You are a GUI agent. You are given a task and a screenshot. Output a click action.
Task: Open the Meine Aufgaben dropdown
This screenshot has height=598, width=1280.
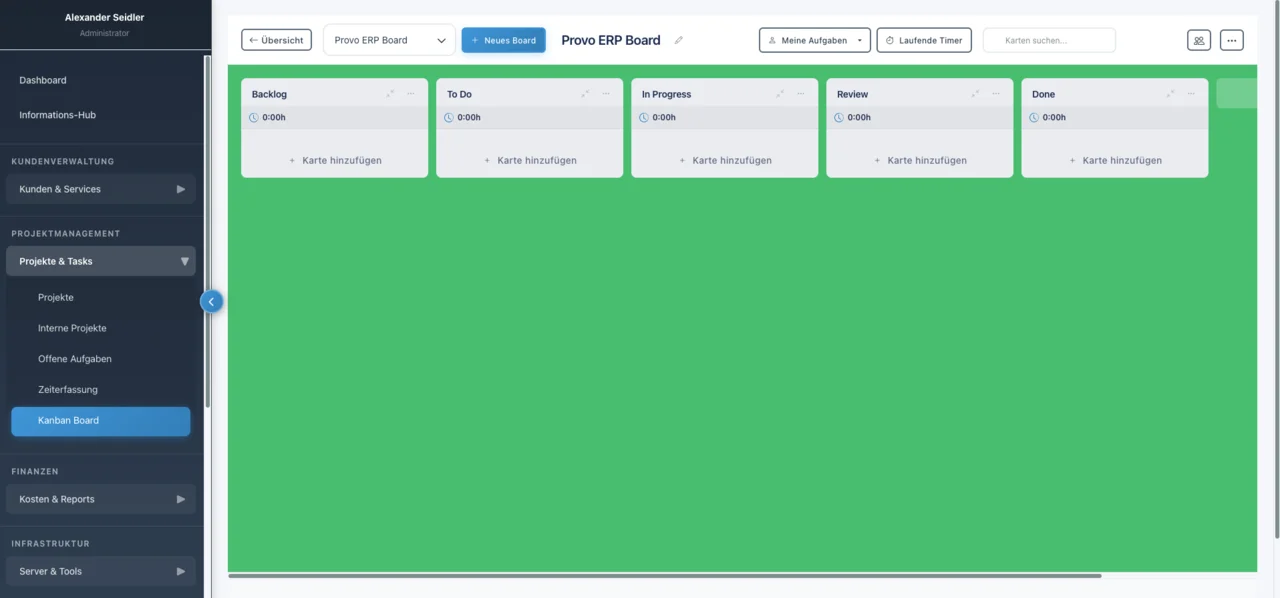click(x=814, y=40)
